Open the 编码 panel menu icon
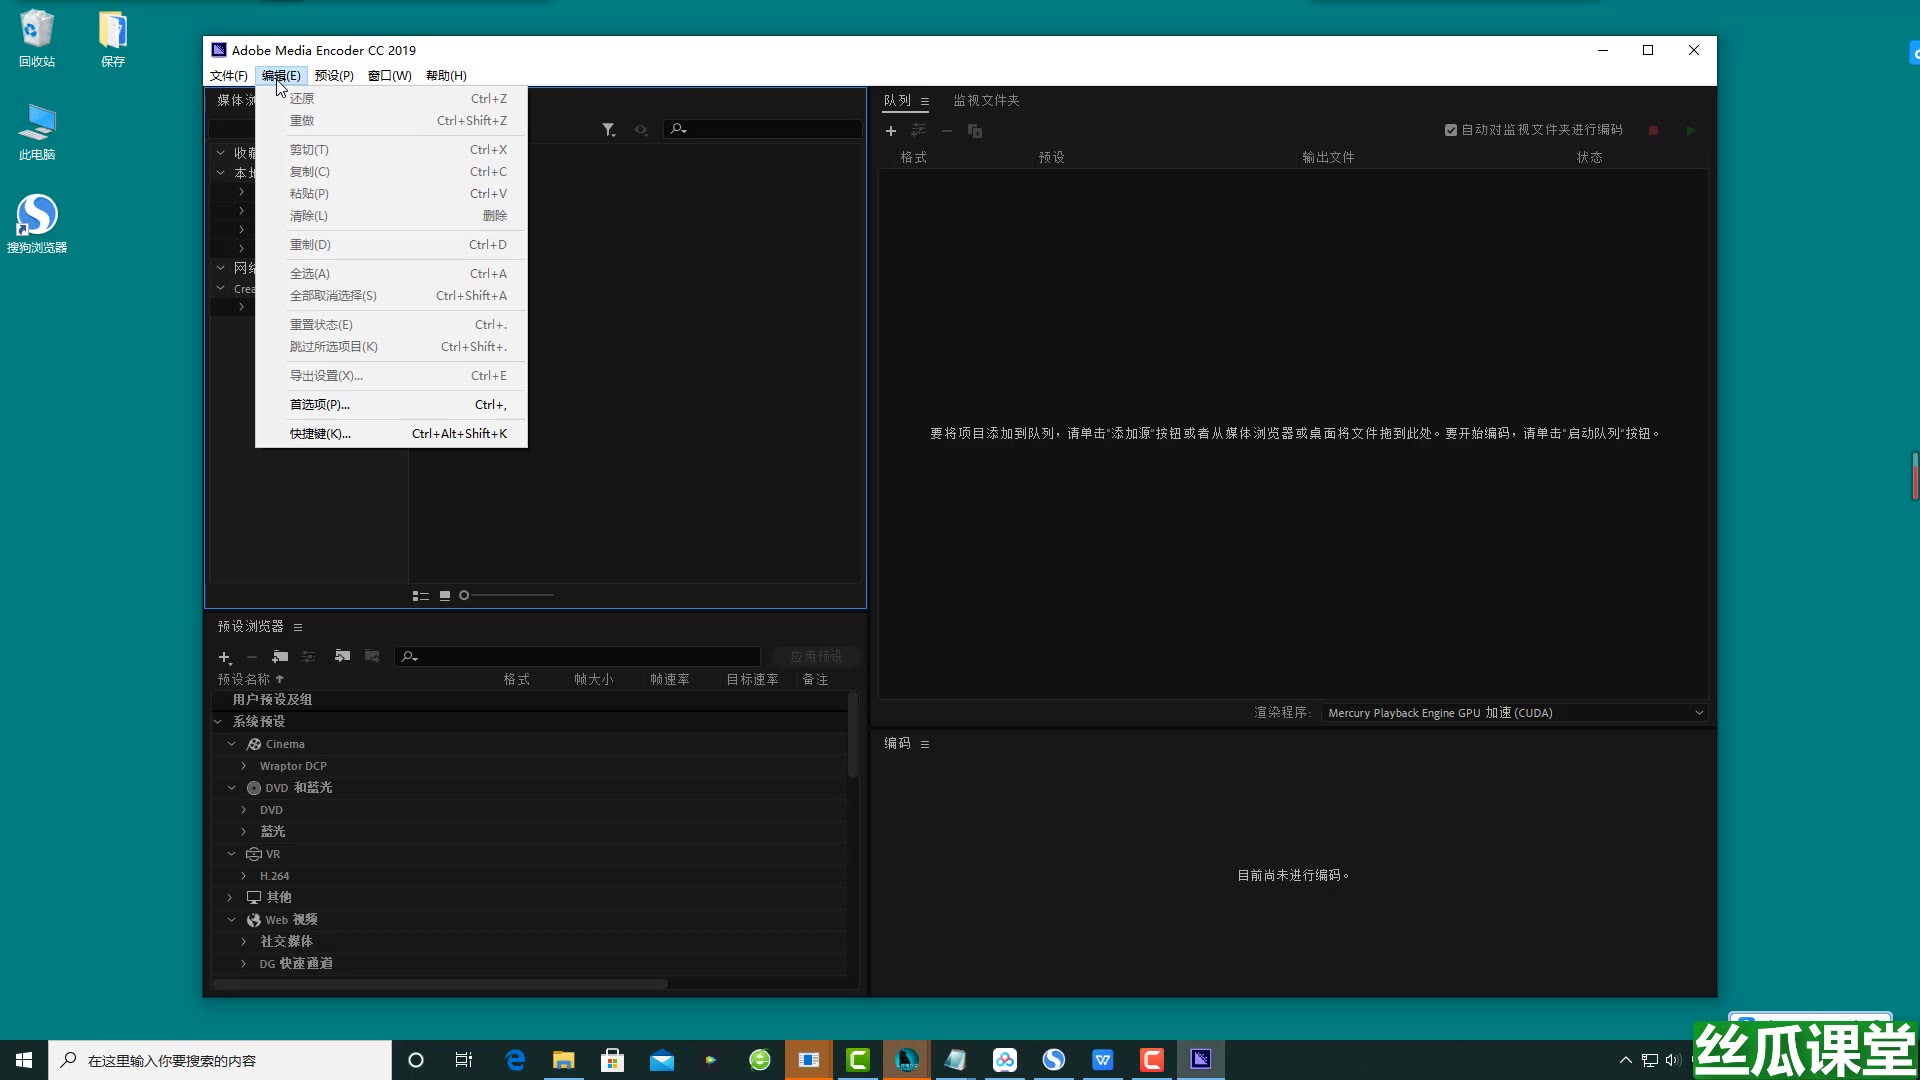This screenshot has width=1920, height=1080. [x=925, y=744]
